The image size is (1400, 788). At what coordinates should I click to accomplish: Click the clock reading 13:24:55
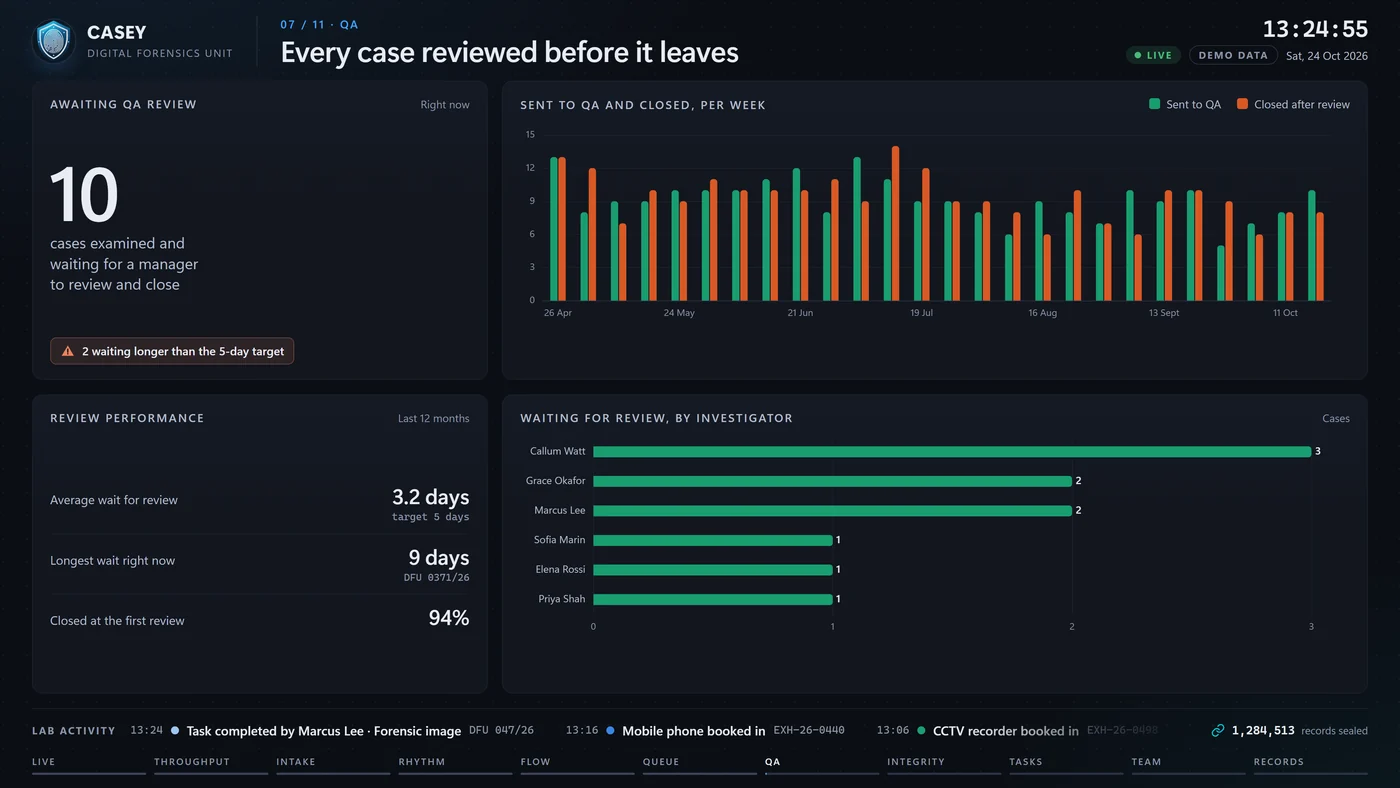(1315, 28)
